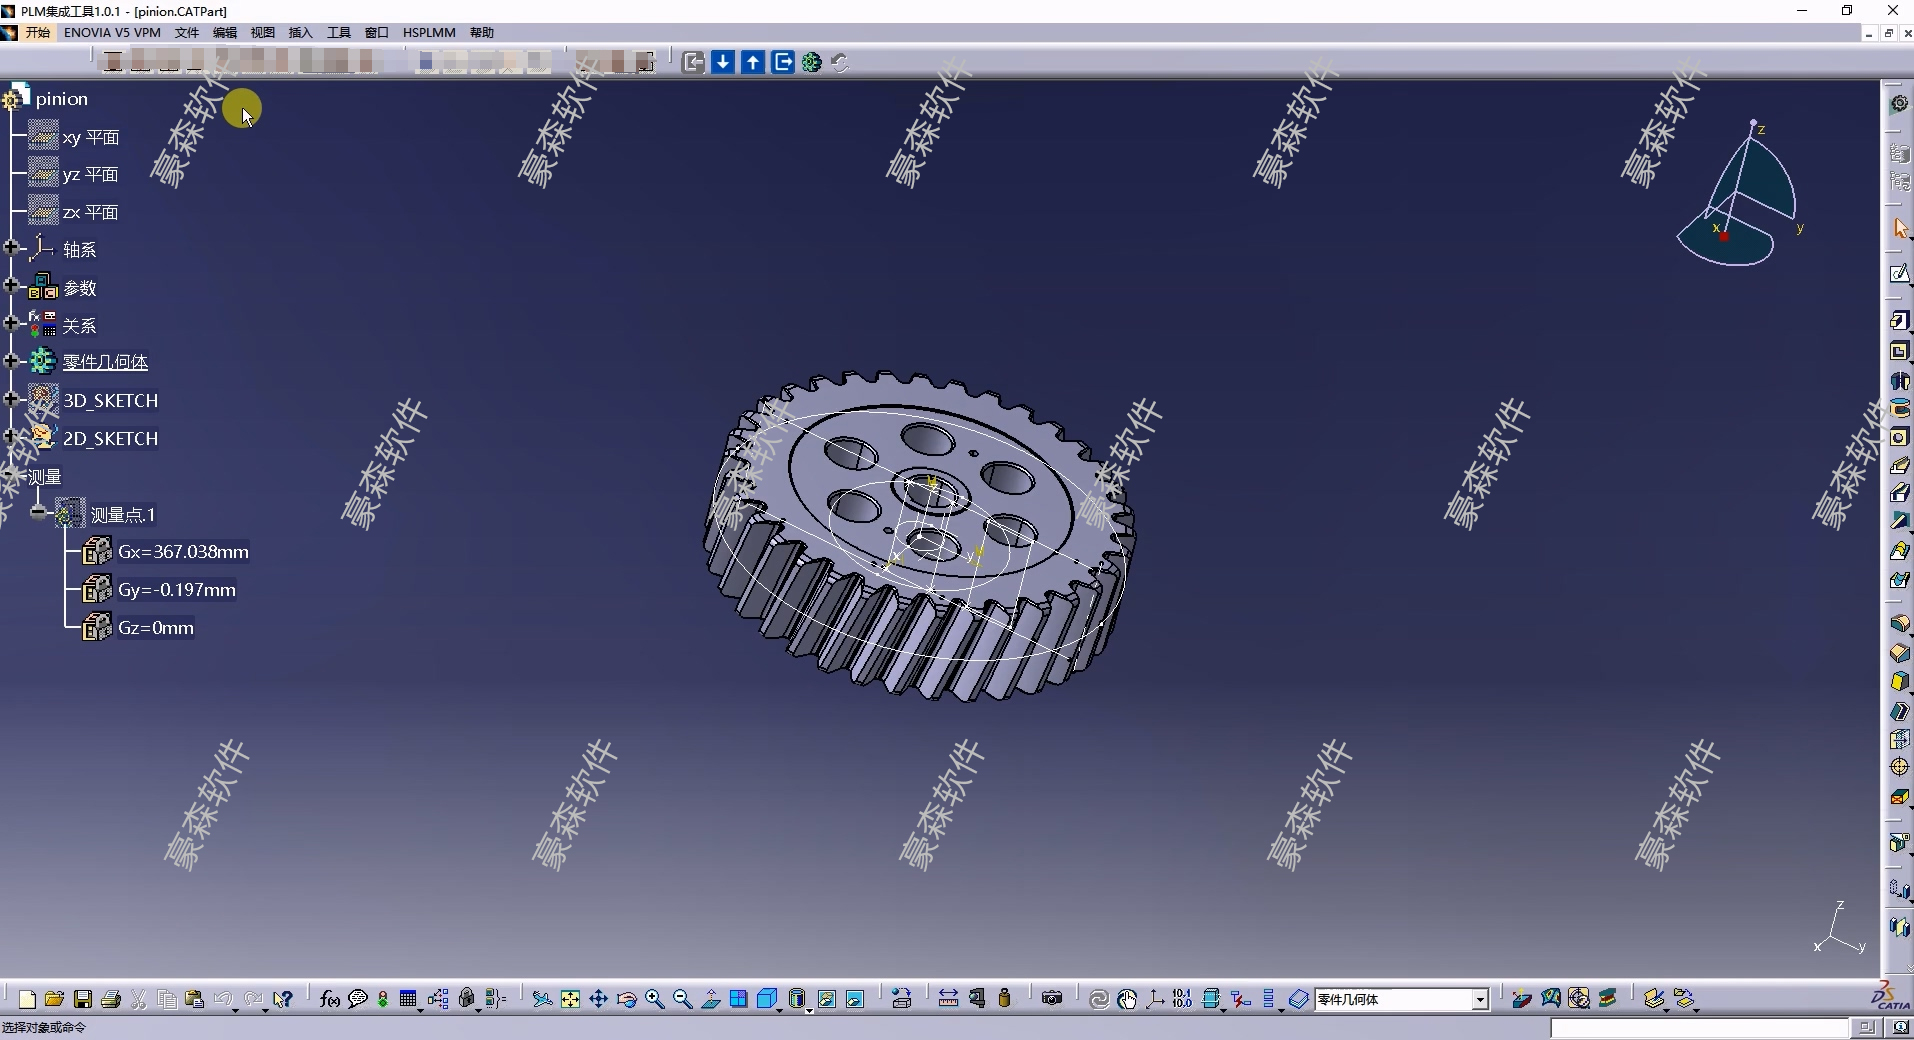Expand the 参数 tree node

[11, 285]
